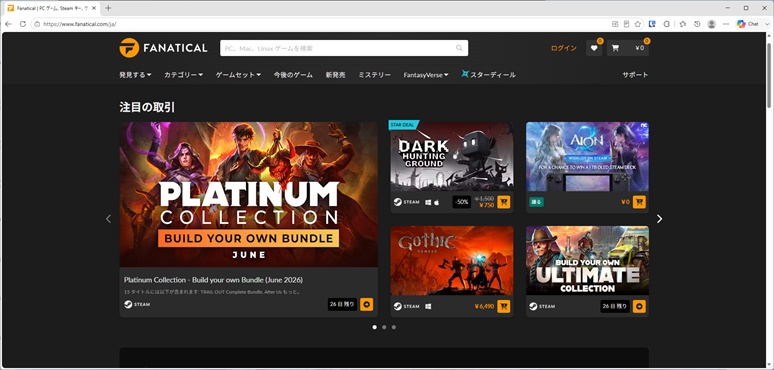Open a new browser tab with plus
Viewport: 774px width, 370px height.
[108, 8]
